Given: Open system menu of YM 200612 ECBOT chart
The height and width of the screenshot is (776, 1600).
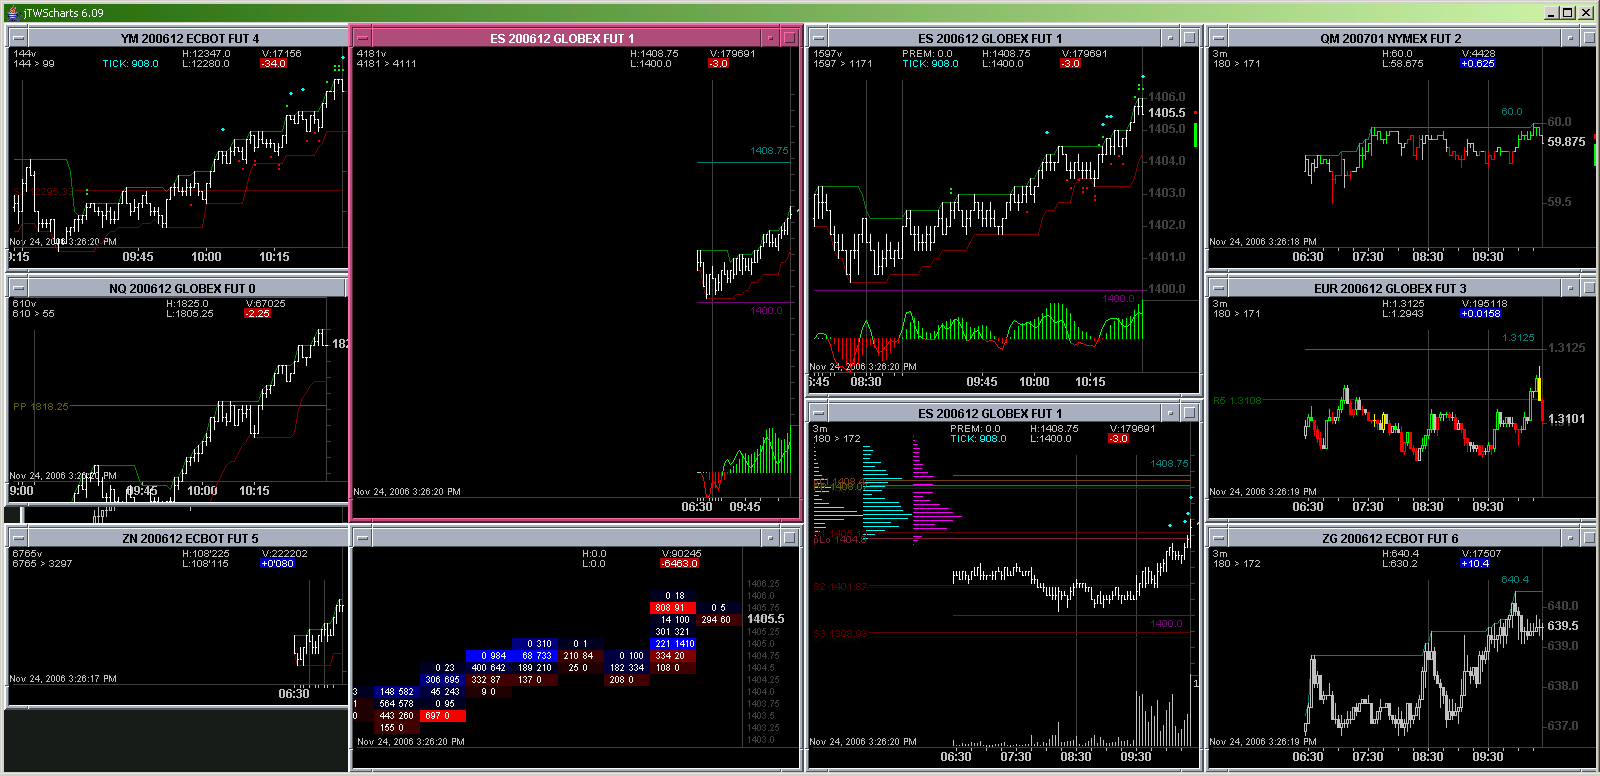Looking at the screenshot, I should [19, 37].
